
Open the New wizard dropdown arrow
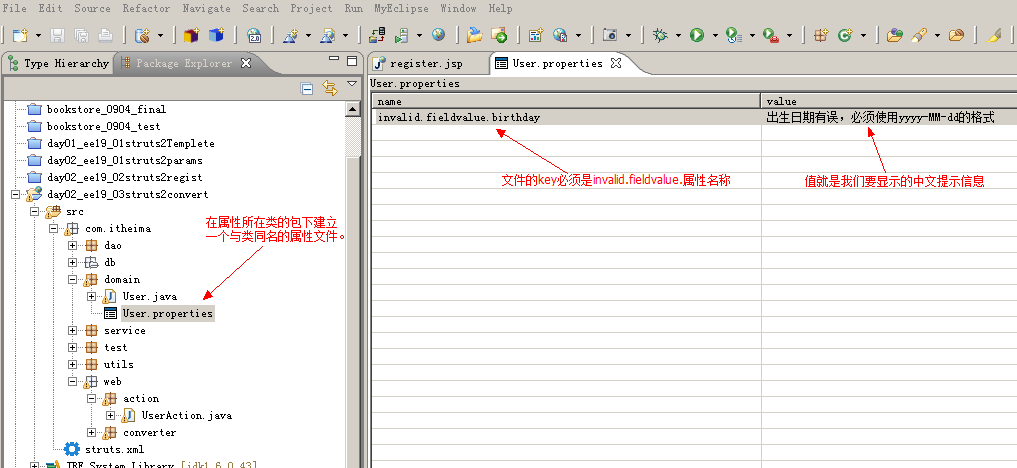pyautogui.click(x=38, y=36)
